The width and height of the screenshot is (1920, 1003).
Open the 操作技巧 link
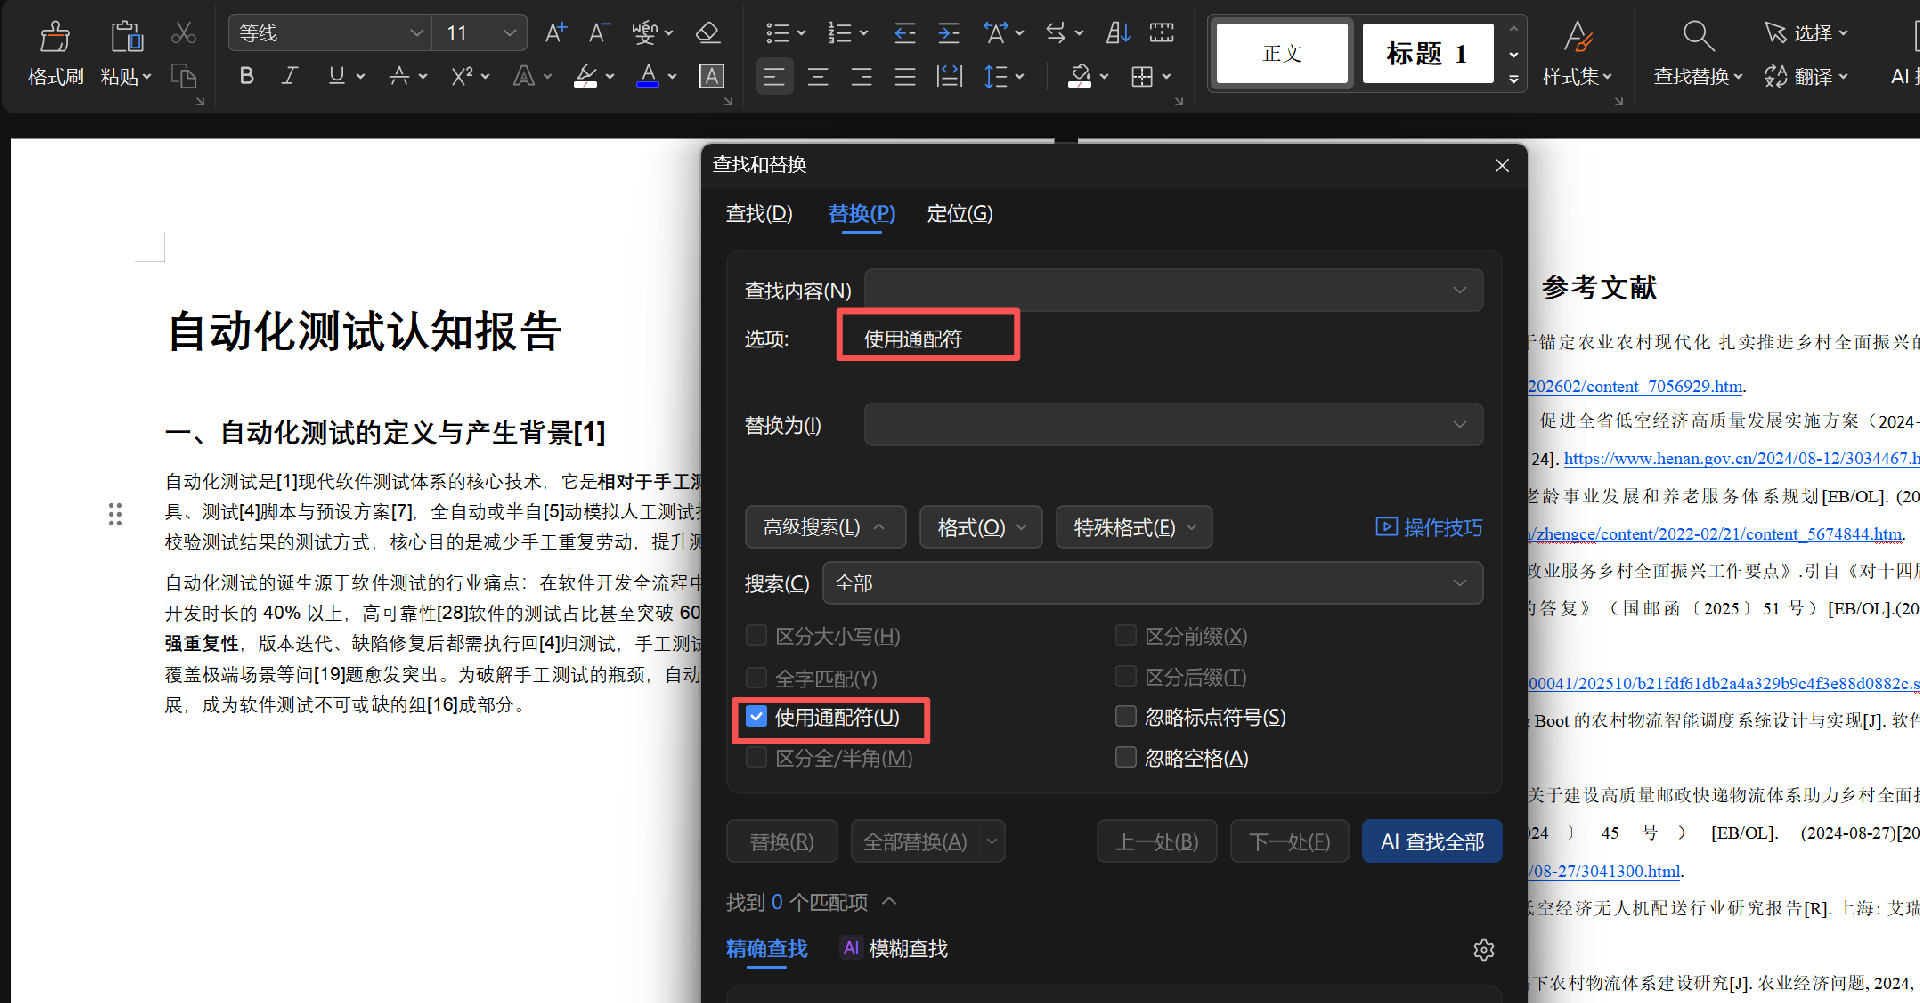(1429, 527)
